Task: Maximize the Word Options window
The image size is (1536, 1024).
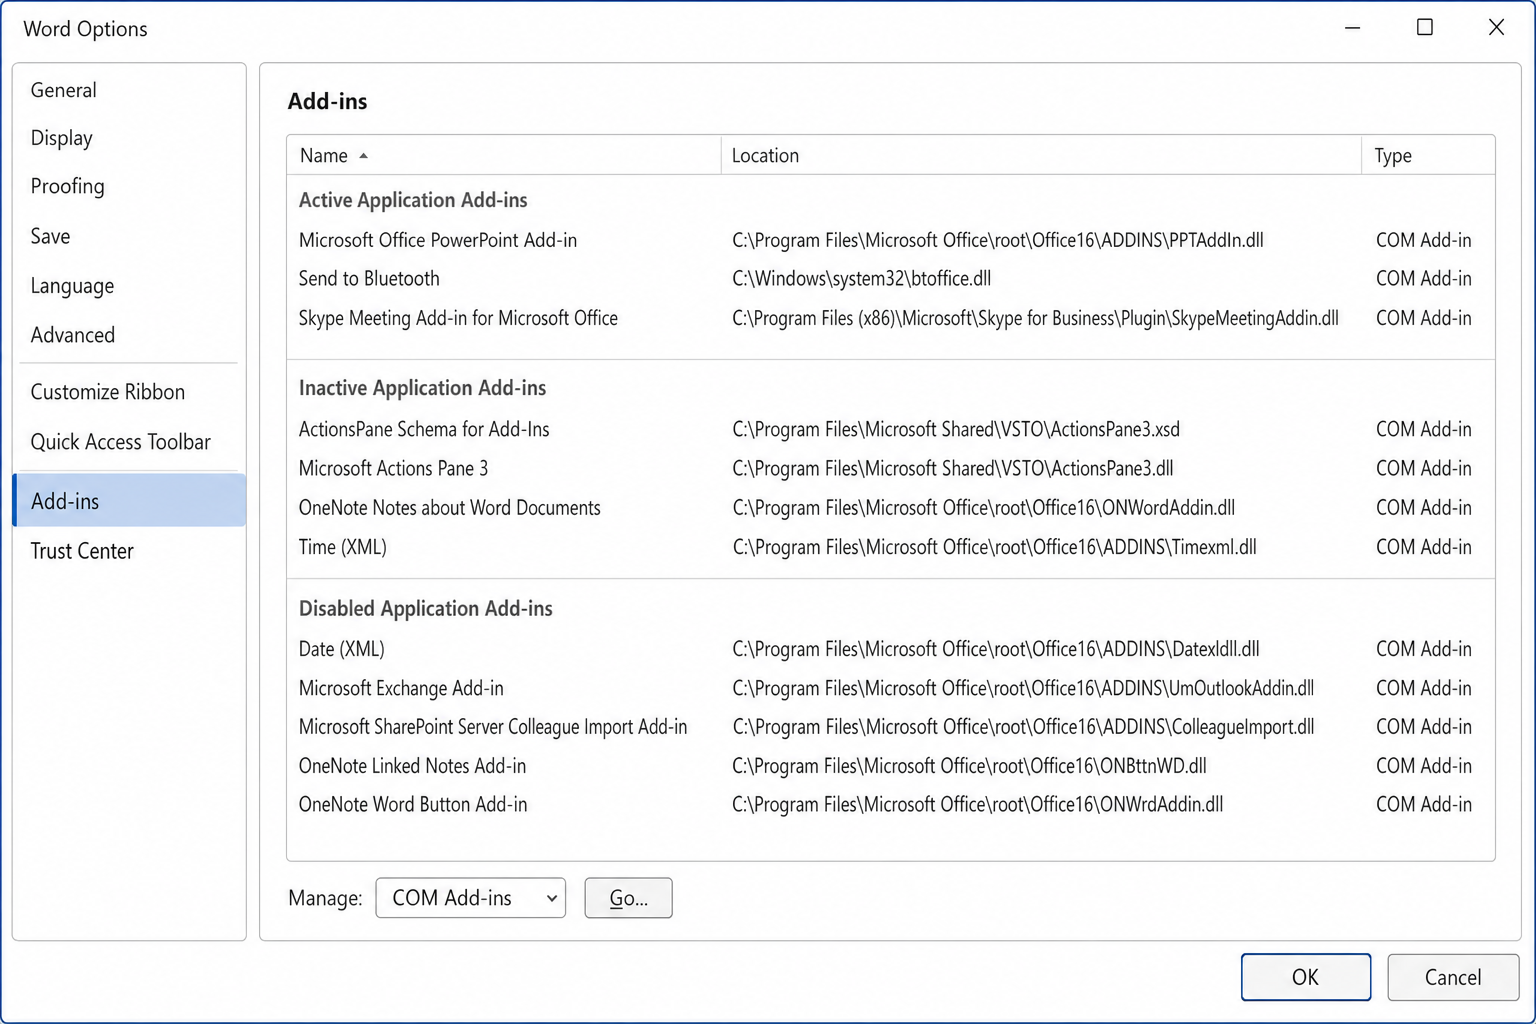Action: tap(1425, 28)
